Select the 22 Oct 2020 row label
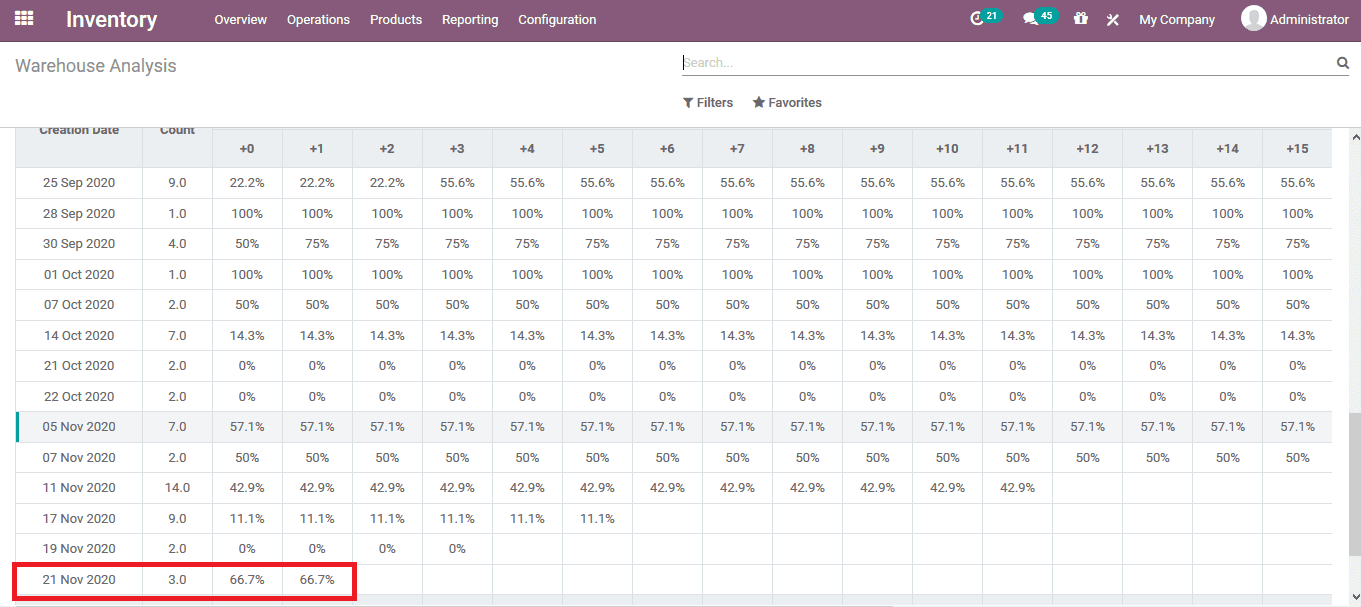The image size is (1361, 607). pyautogui.click(x=79, y=397)
